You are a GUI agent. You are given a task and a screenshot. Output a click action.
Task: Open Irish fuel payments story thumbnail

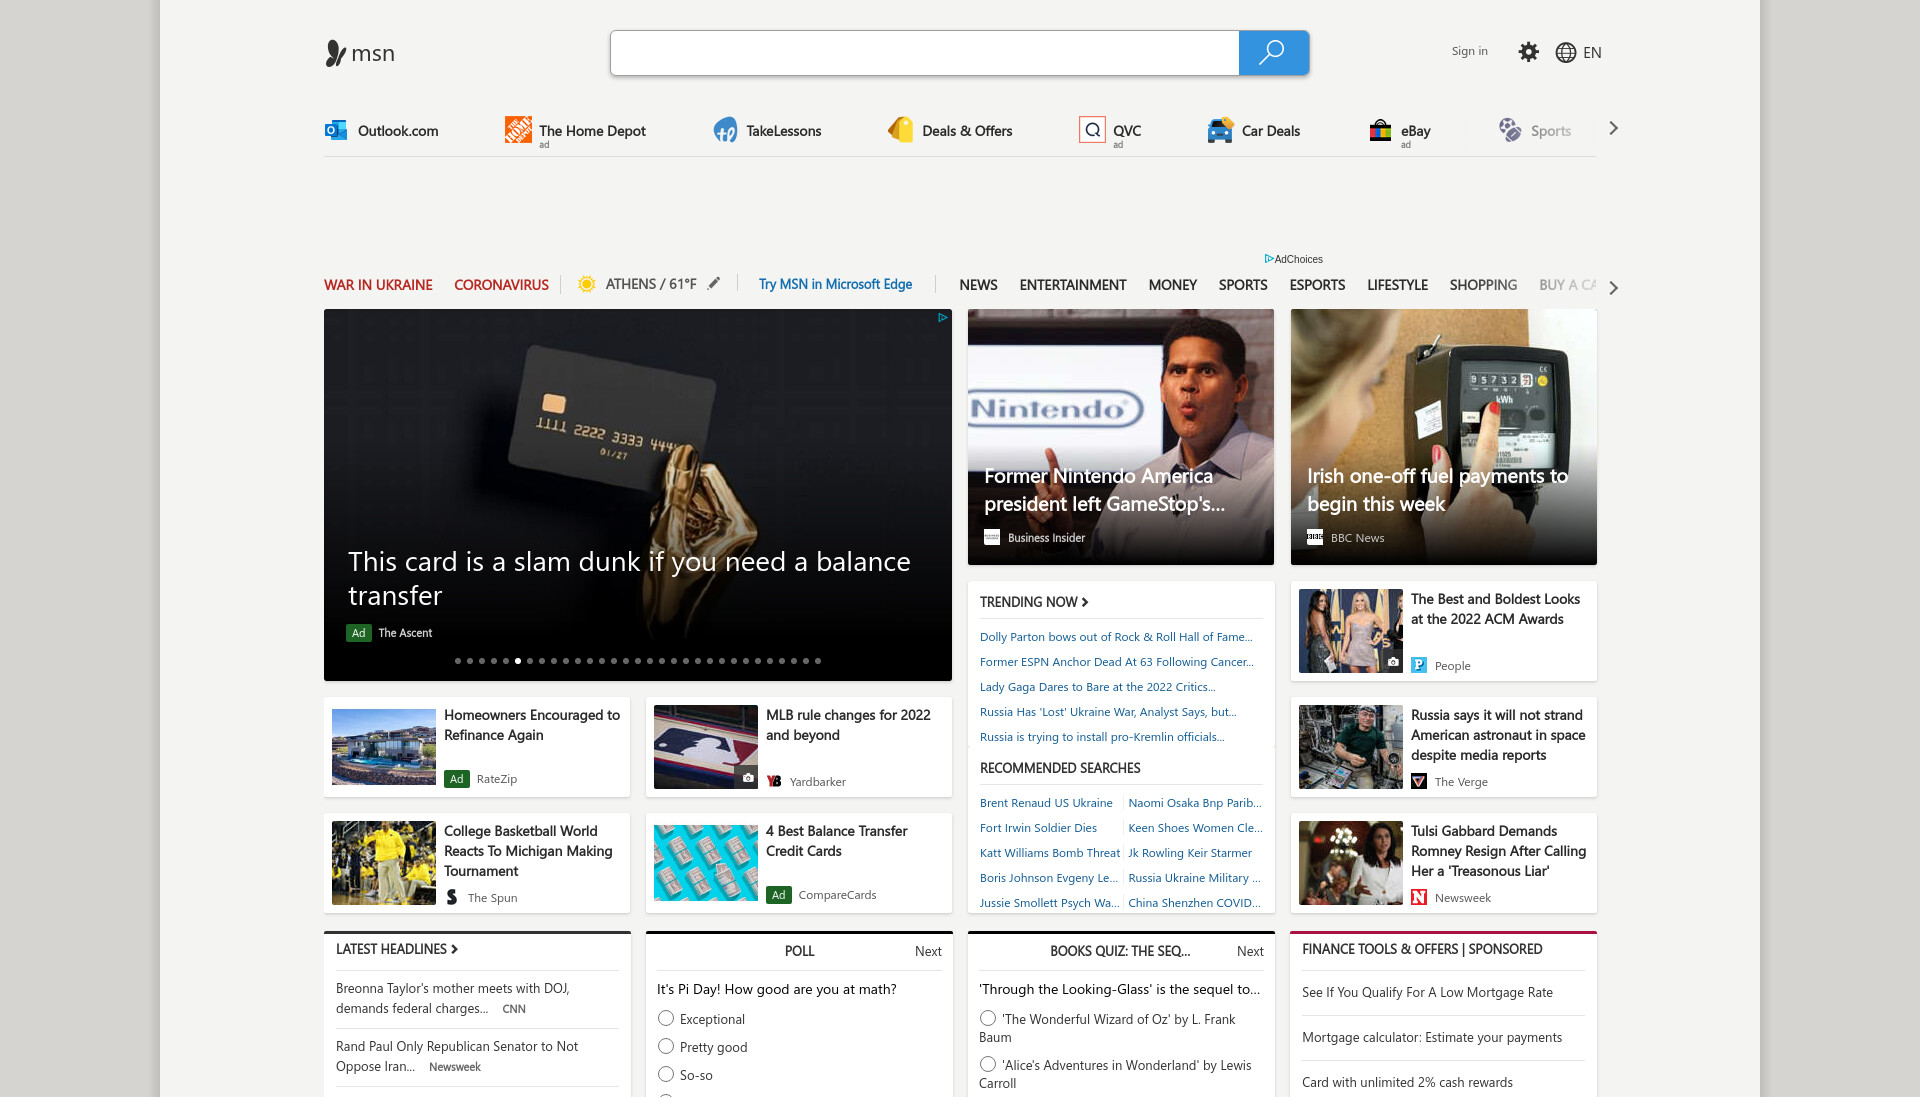pos(1443,437)
